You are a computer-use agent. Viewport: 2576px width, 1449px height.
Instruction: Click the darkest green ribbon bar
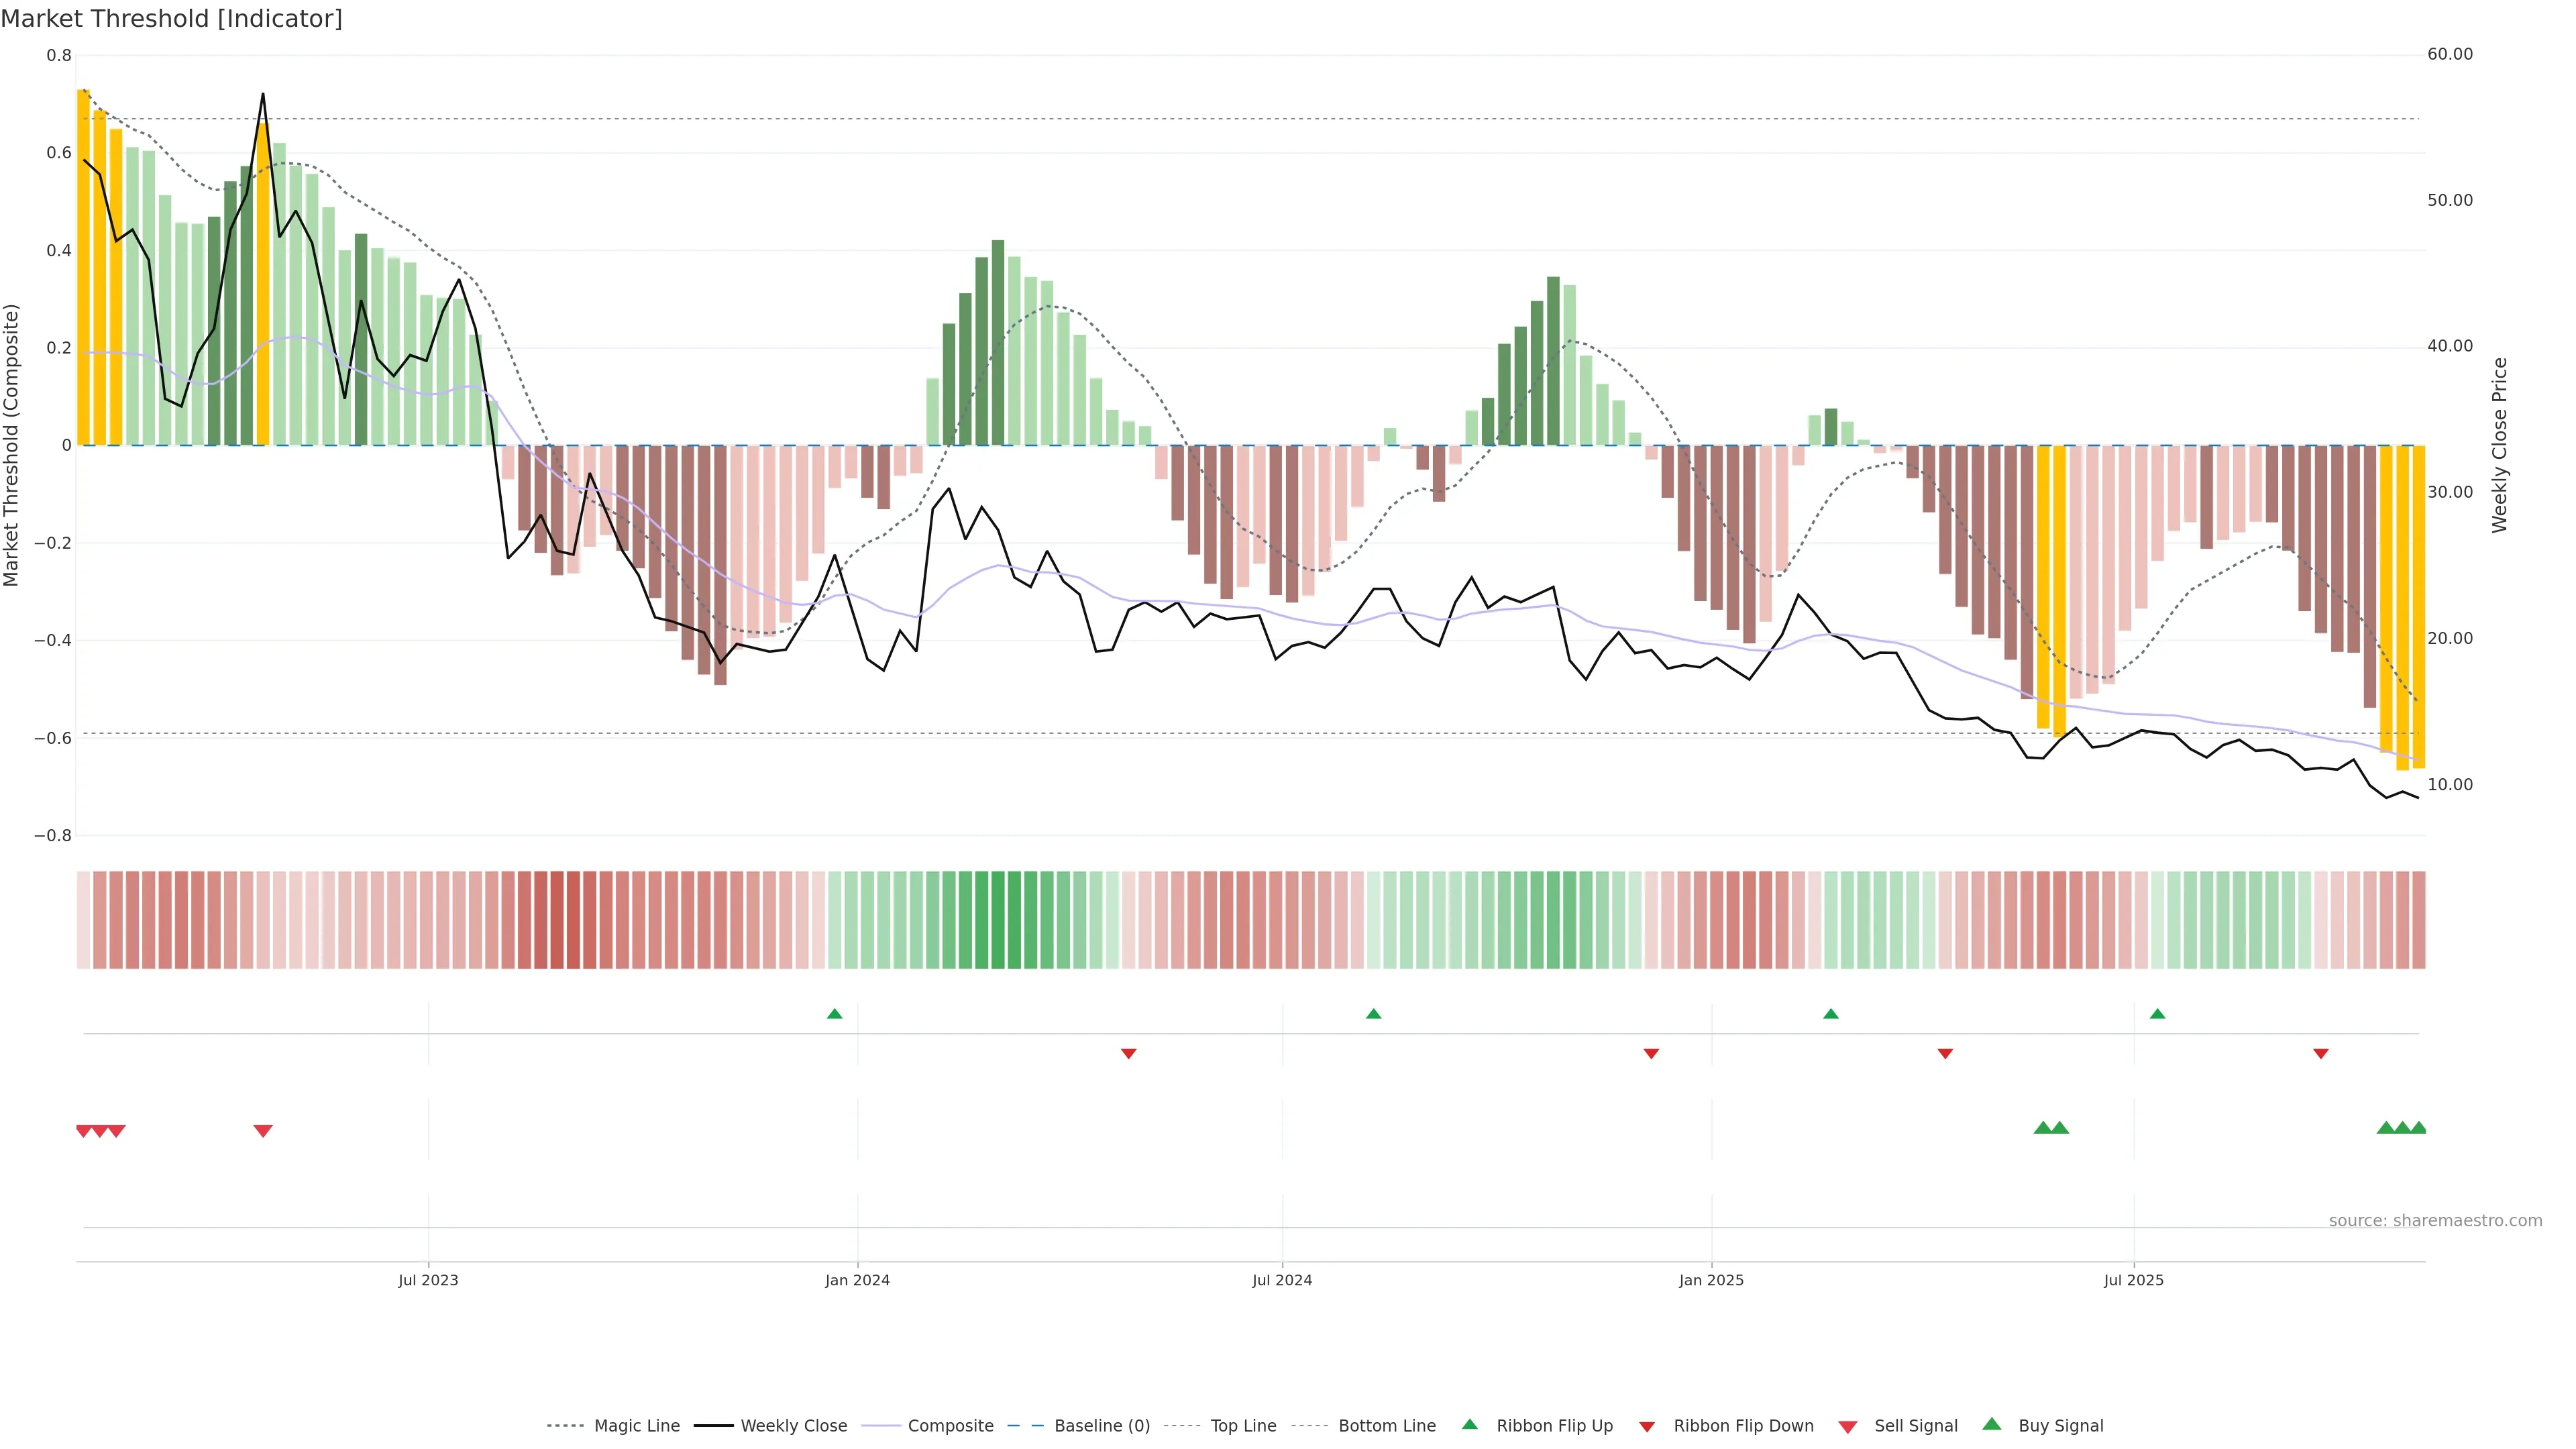click(997, 920)
